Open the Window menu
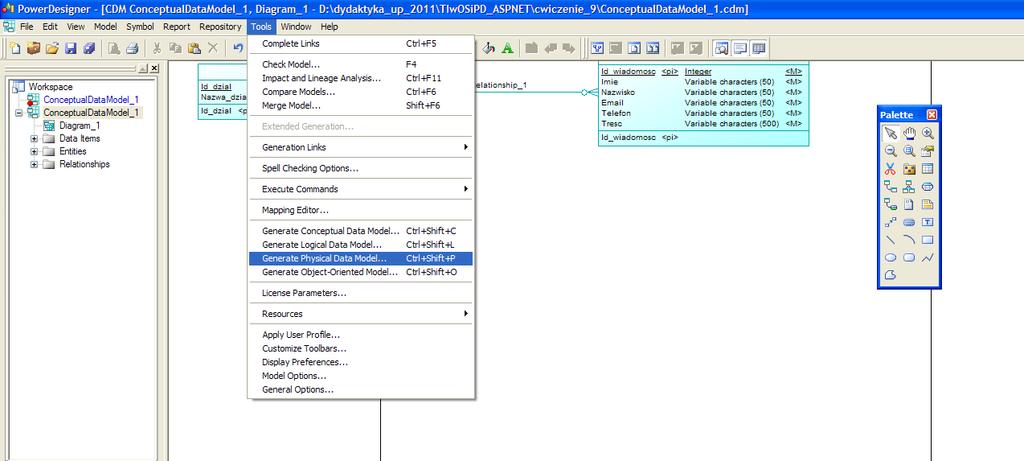Viewport: 1024px width, 461px height. pos(296,27)
